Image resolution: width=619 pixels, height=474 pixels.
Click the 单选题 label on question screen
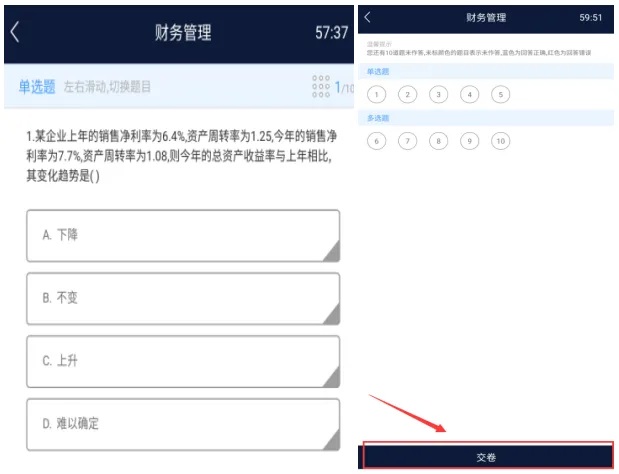(37, 87)
